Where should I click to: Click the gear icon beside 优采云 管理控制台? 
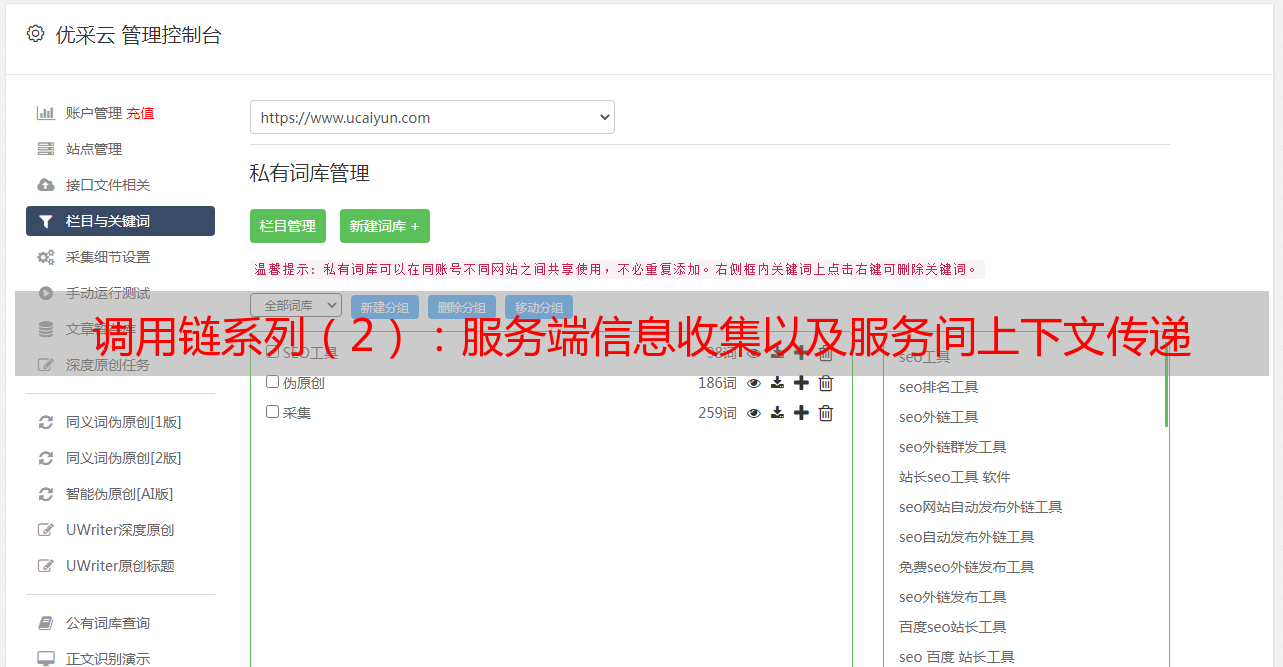36,34
